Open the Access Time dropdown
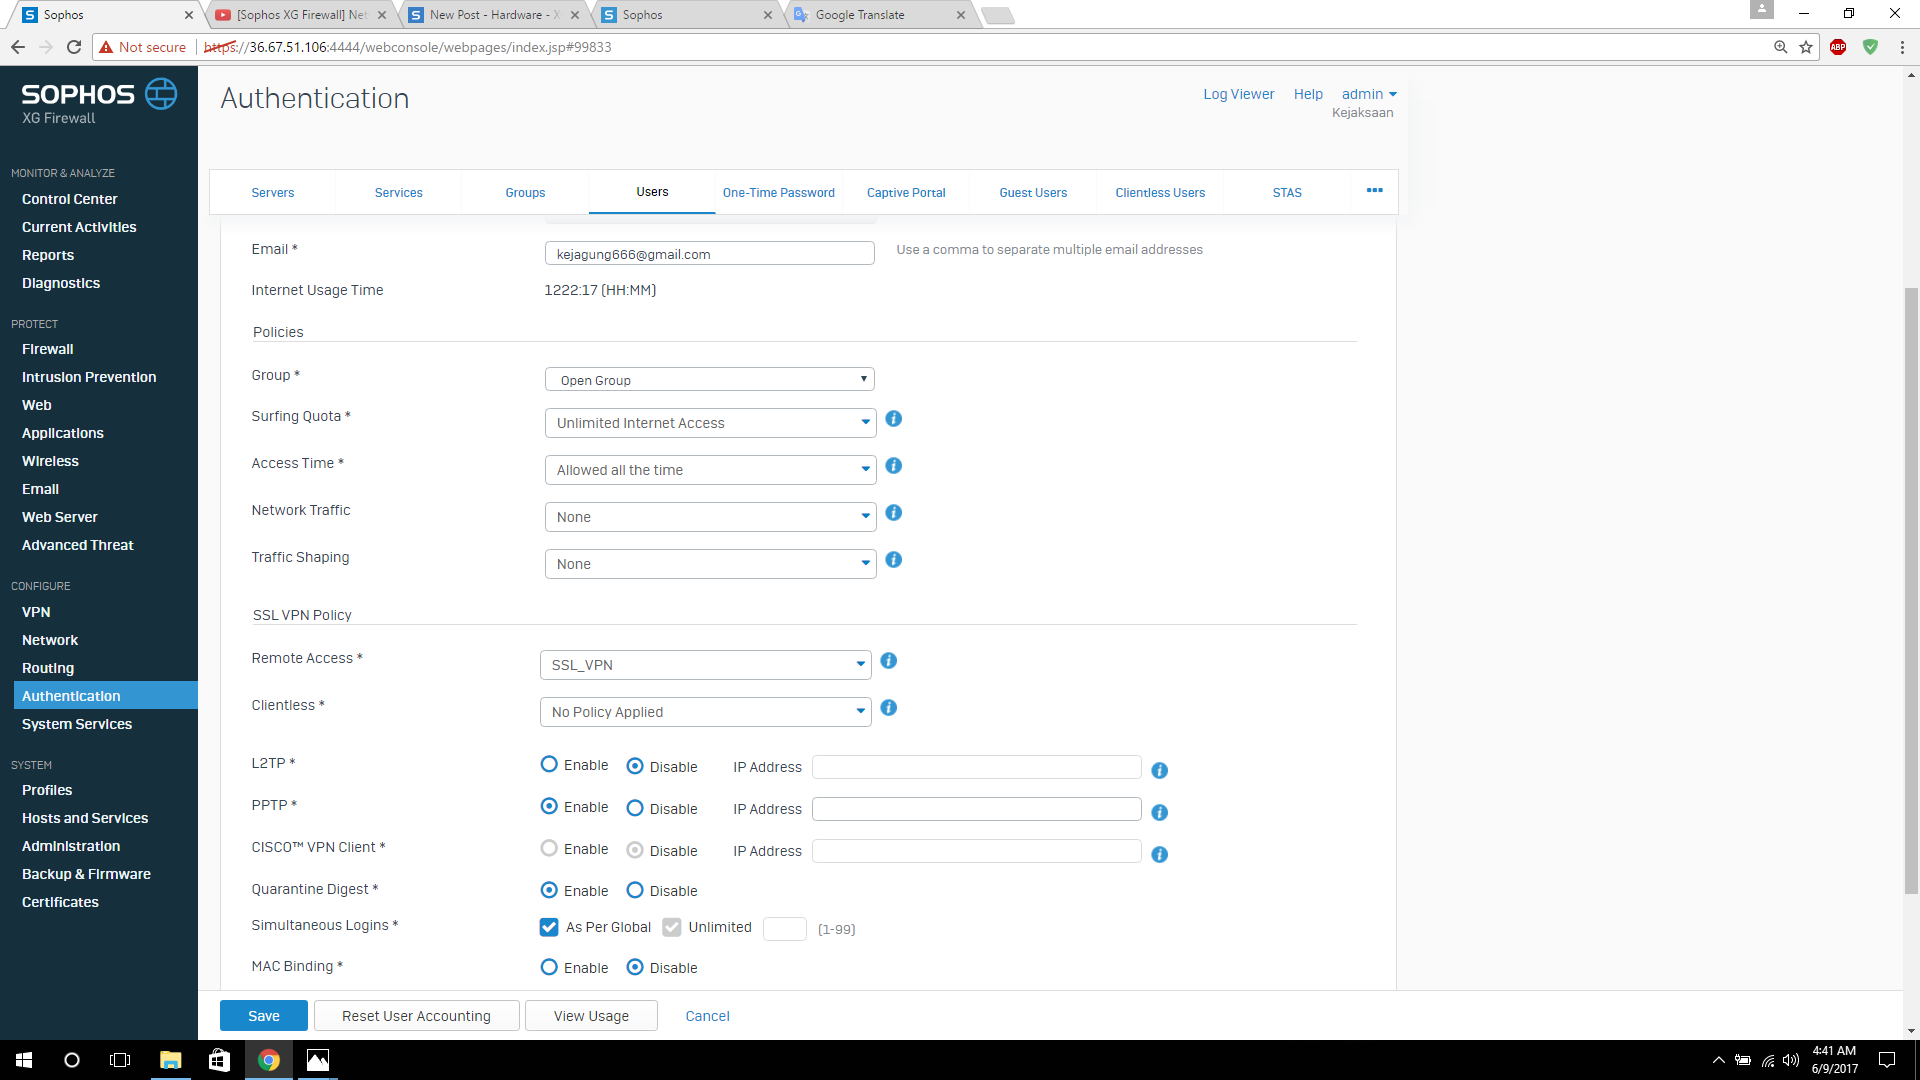This screenshot has height=1080, width=1920. (710, 470)
